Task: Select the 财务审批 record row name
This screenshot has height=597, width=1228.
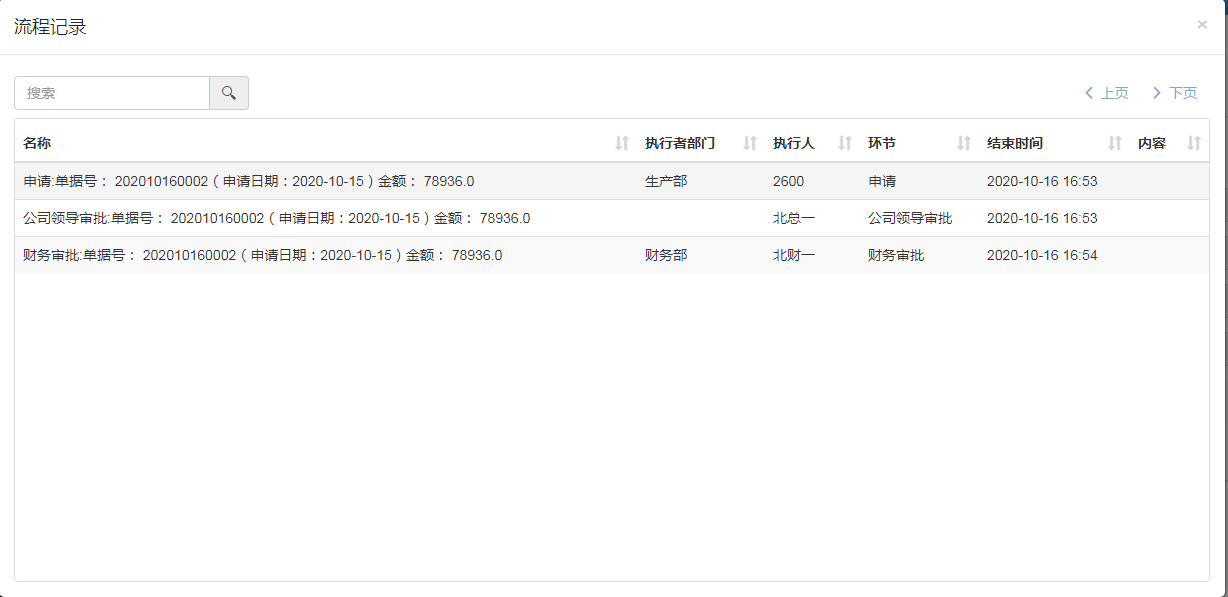Action: 262,255
